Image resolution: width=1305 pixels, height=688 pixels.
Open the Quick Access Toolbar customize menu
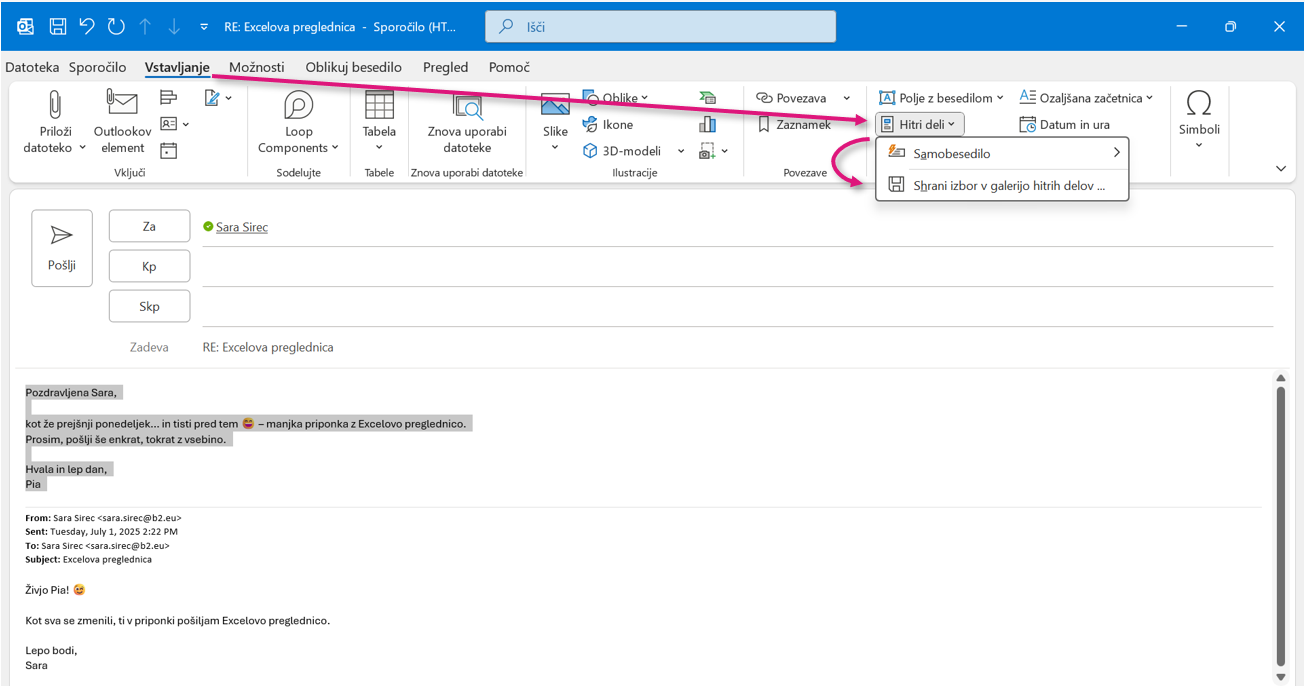(x=204, y=27)
